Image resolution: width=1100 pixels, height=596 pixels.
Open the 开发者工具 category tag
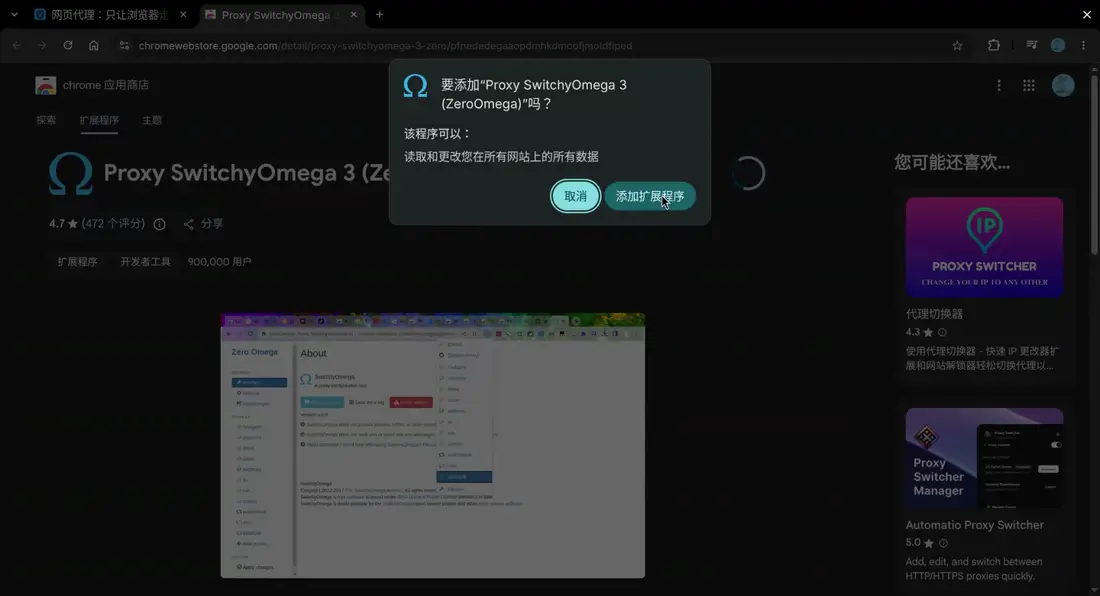pyautogui.click(x=145, y=262)
